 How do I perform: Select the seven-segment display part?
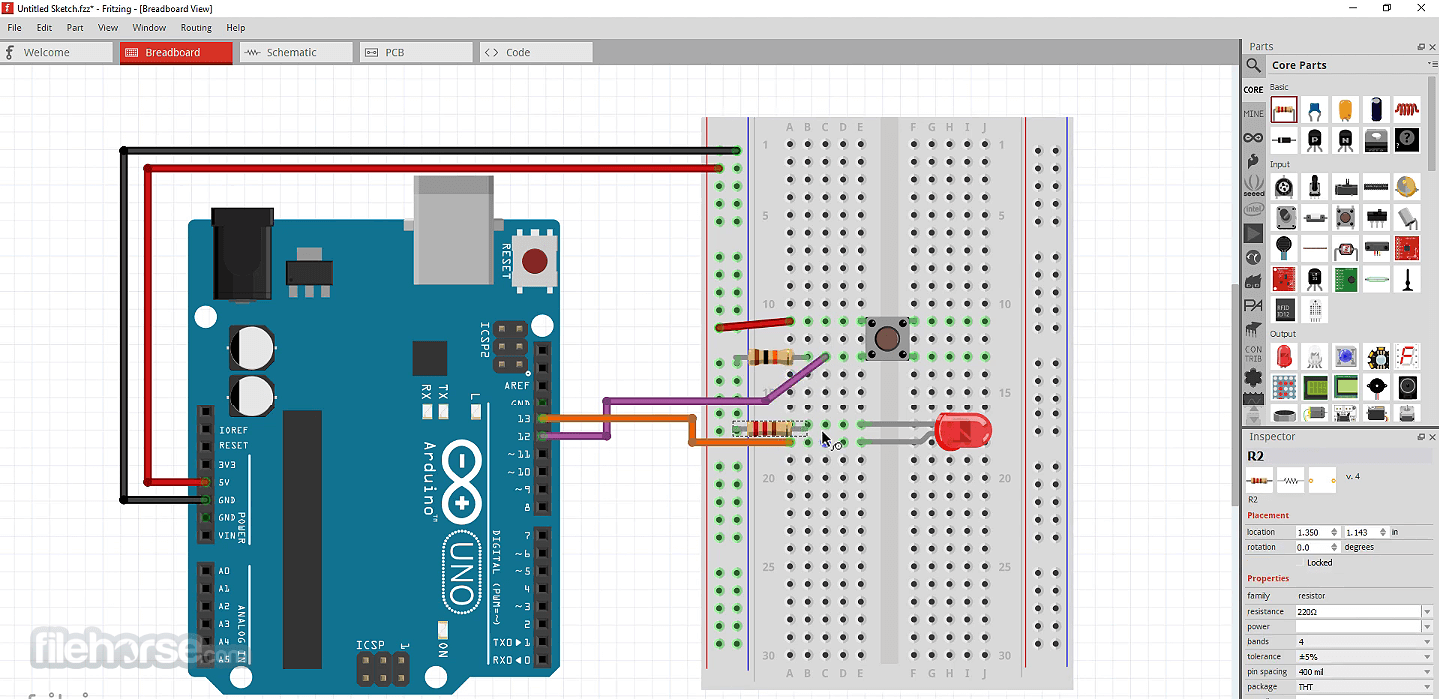pos(1407,357)
